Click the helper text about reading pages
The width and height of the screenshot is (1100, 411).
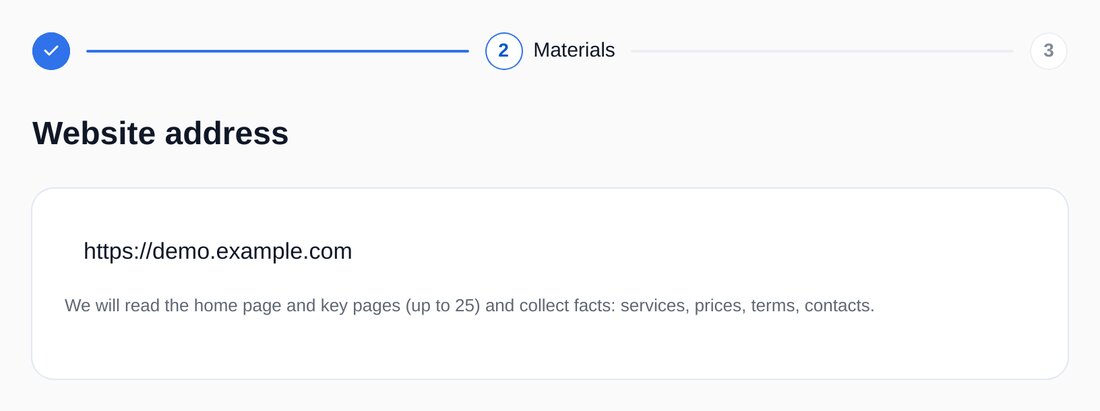coord(469,306)
